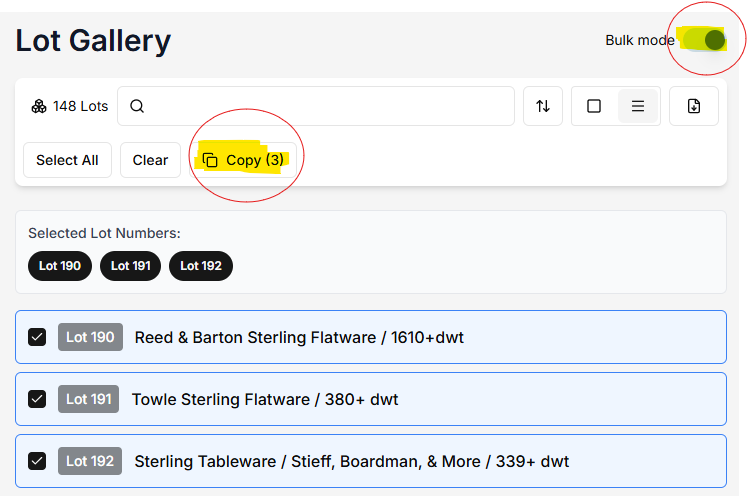Click the sort order arrows icon
The width and height of the screenshot is (747, 496).
tap(543, 106)
